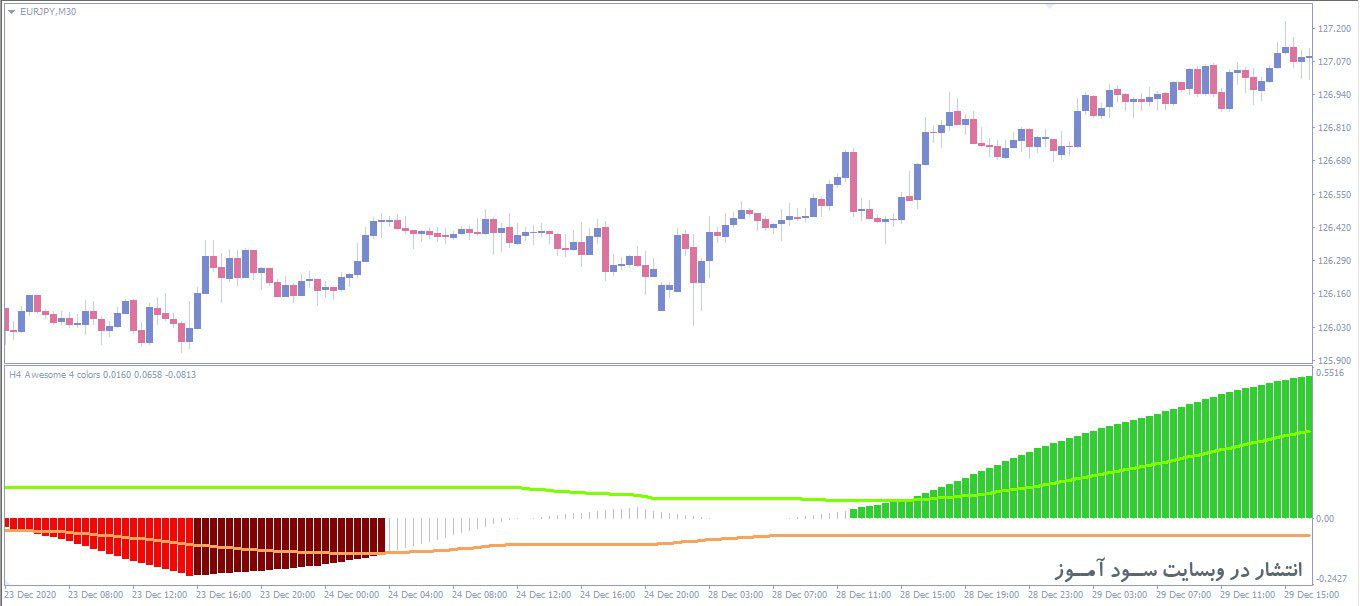Select the 127.200 price level on the scale
The image size is (1360, 606).
pyautogui.click(x=1334, y=31)
